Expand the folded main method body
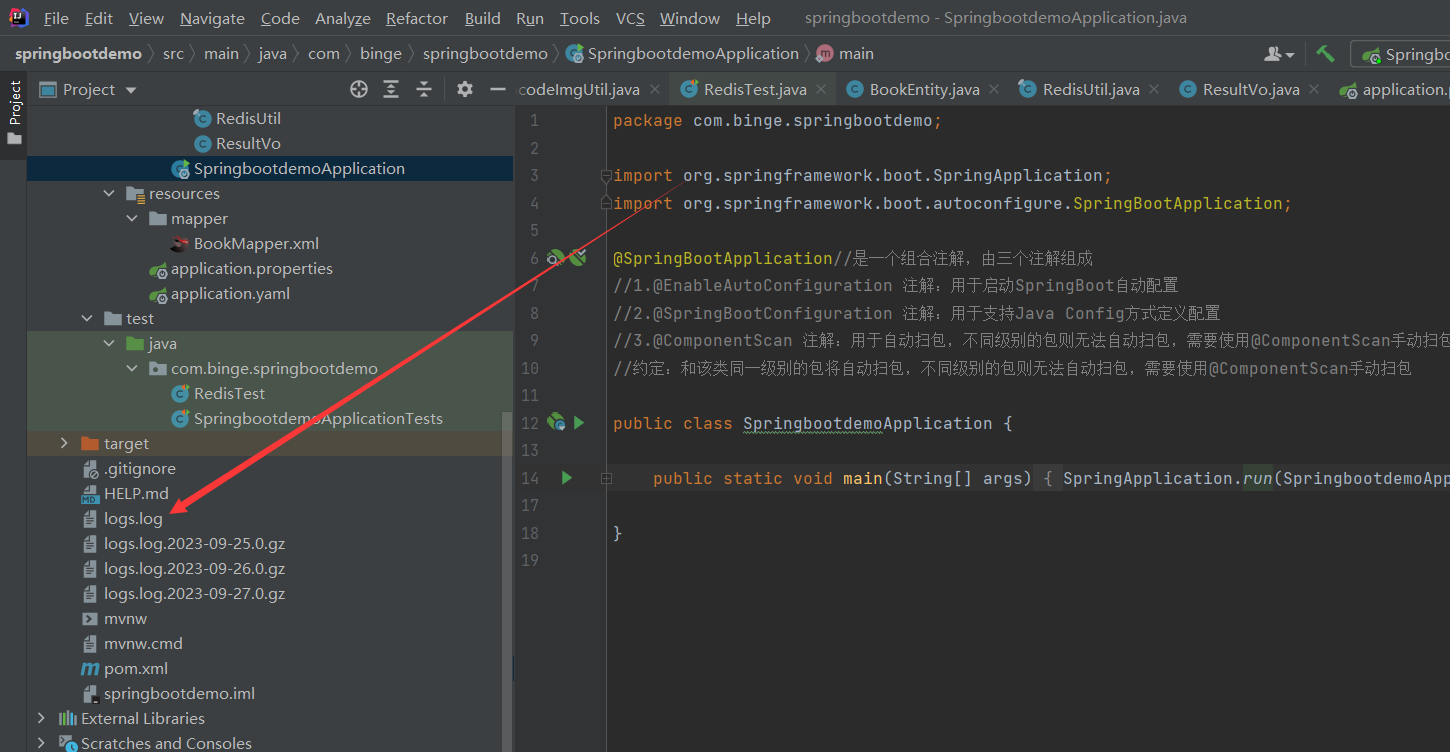1450x752 pixels. coord(606,479)
